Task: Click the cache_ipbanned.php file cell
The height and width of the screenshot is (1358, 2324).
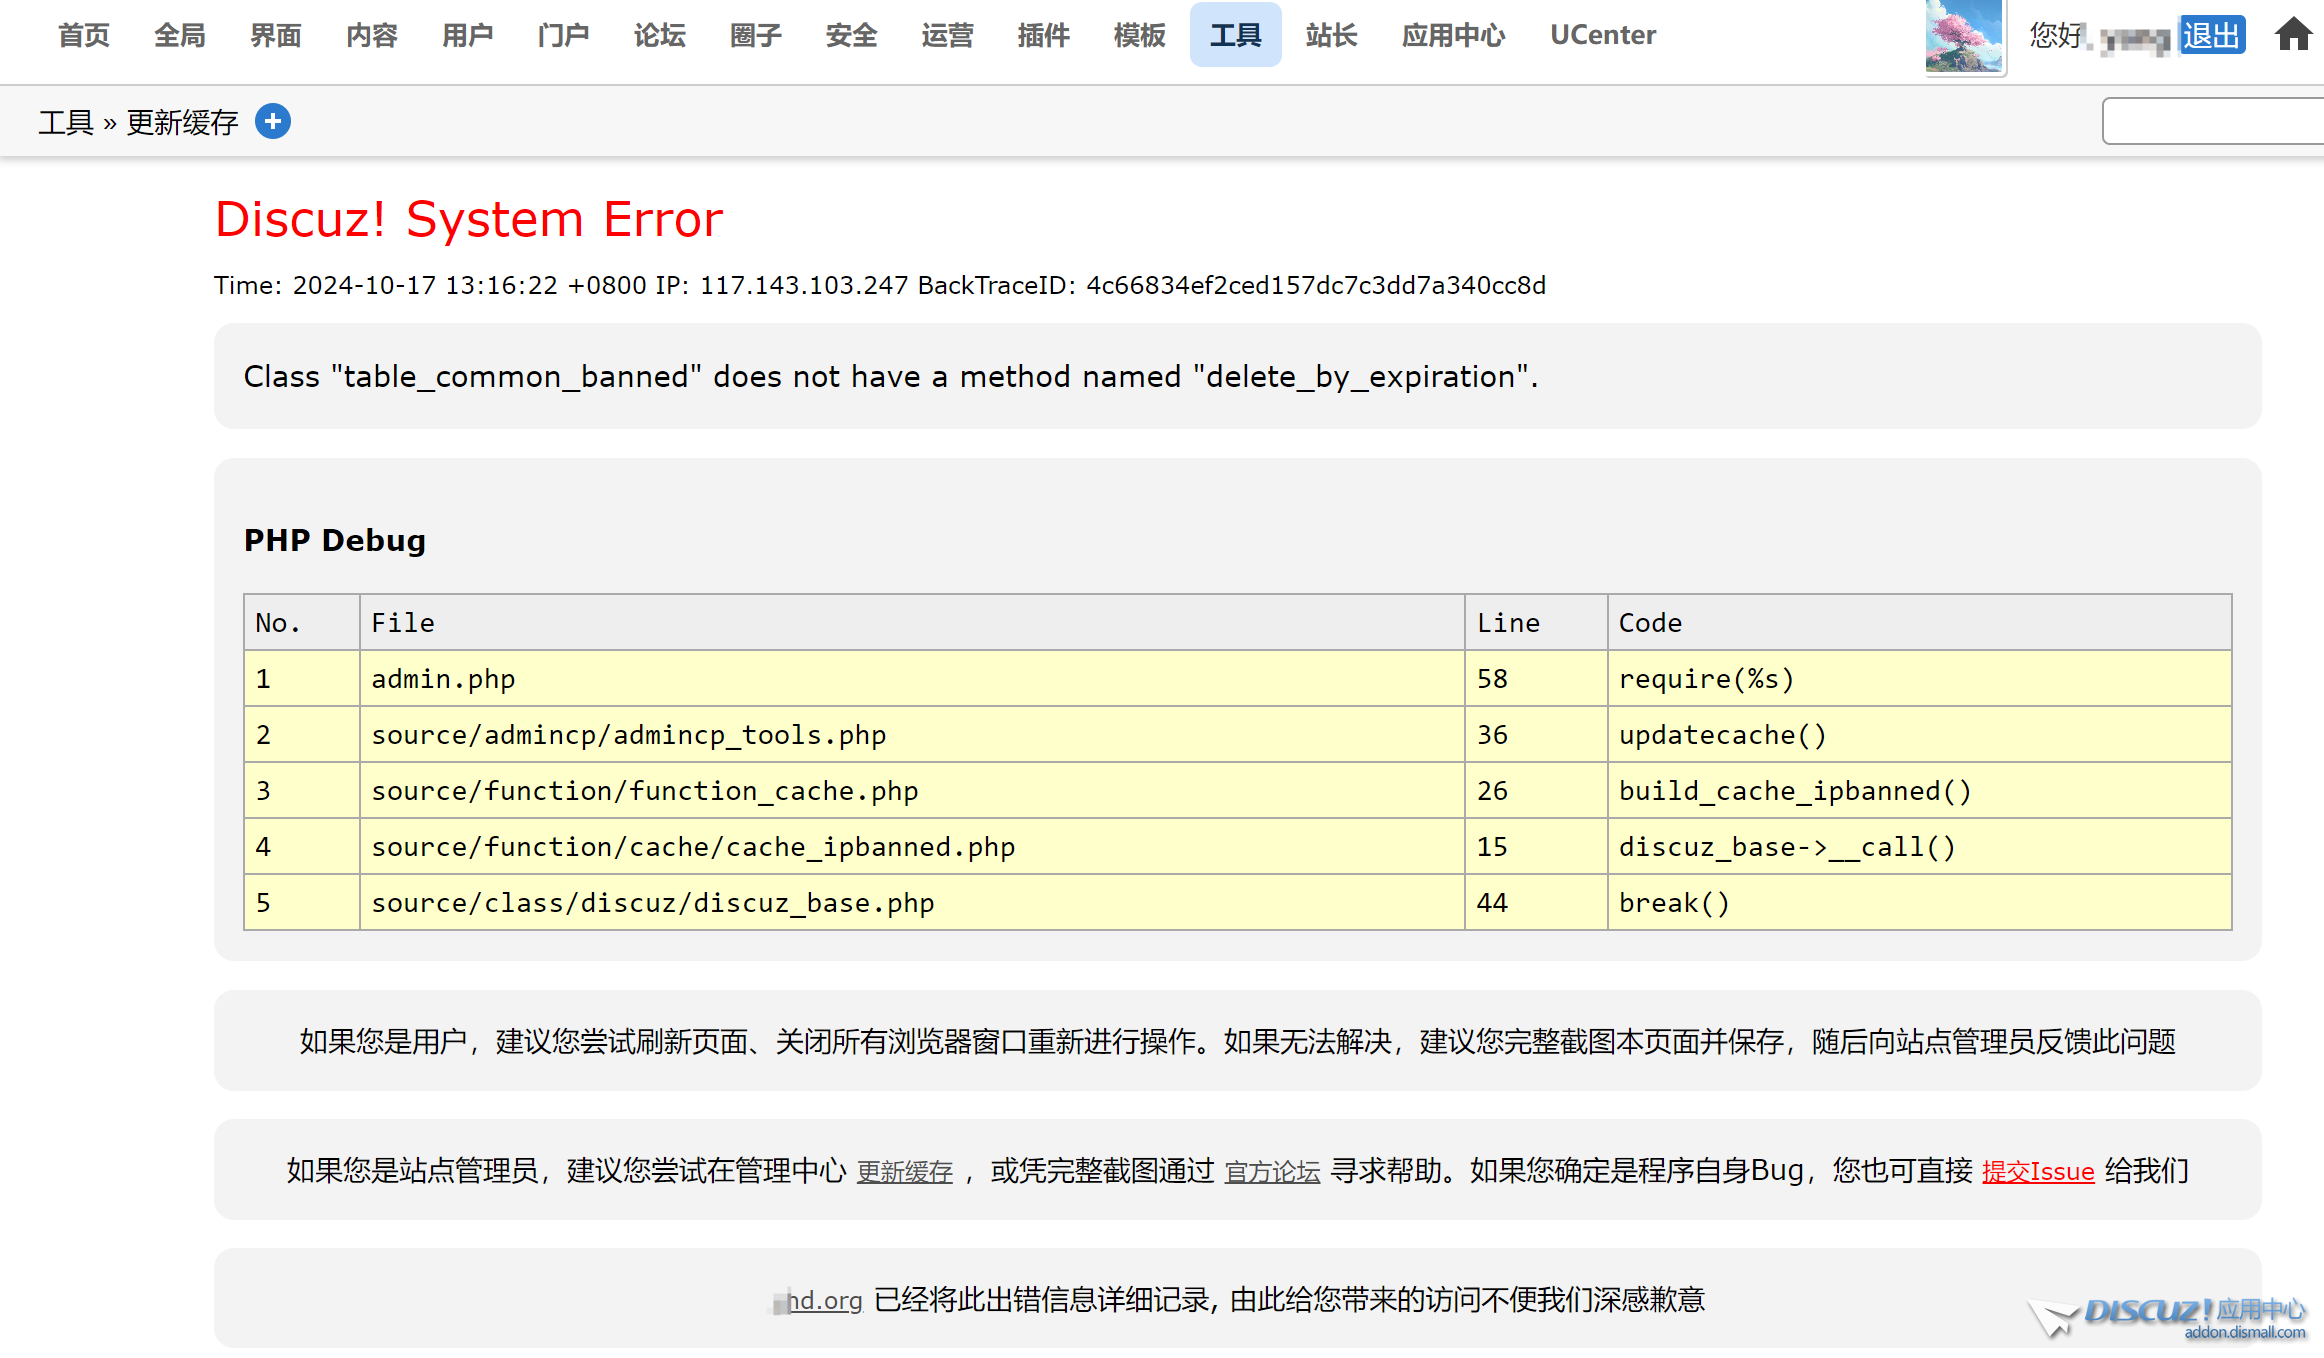Action: (x=912, y=847)
